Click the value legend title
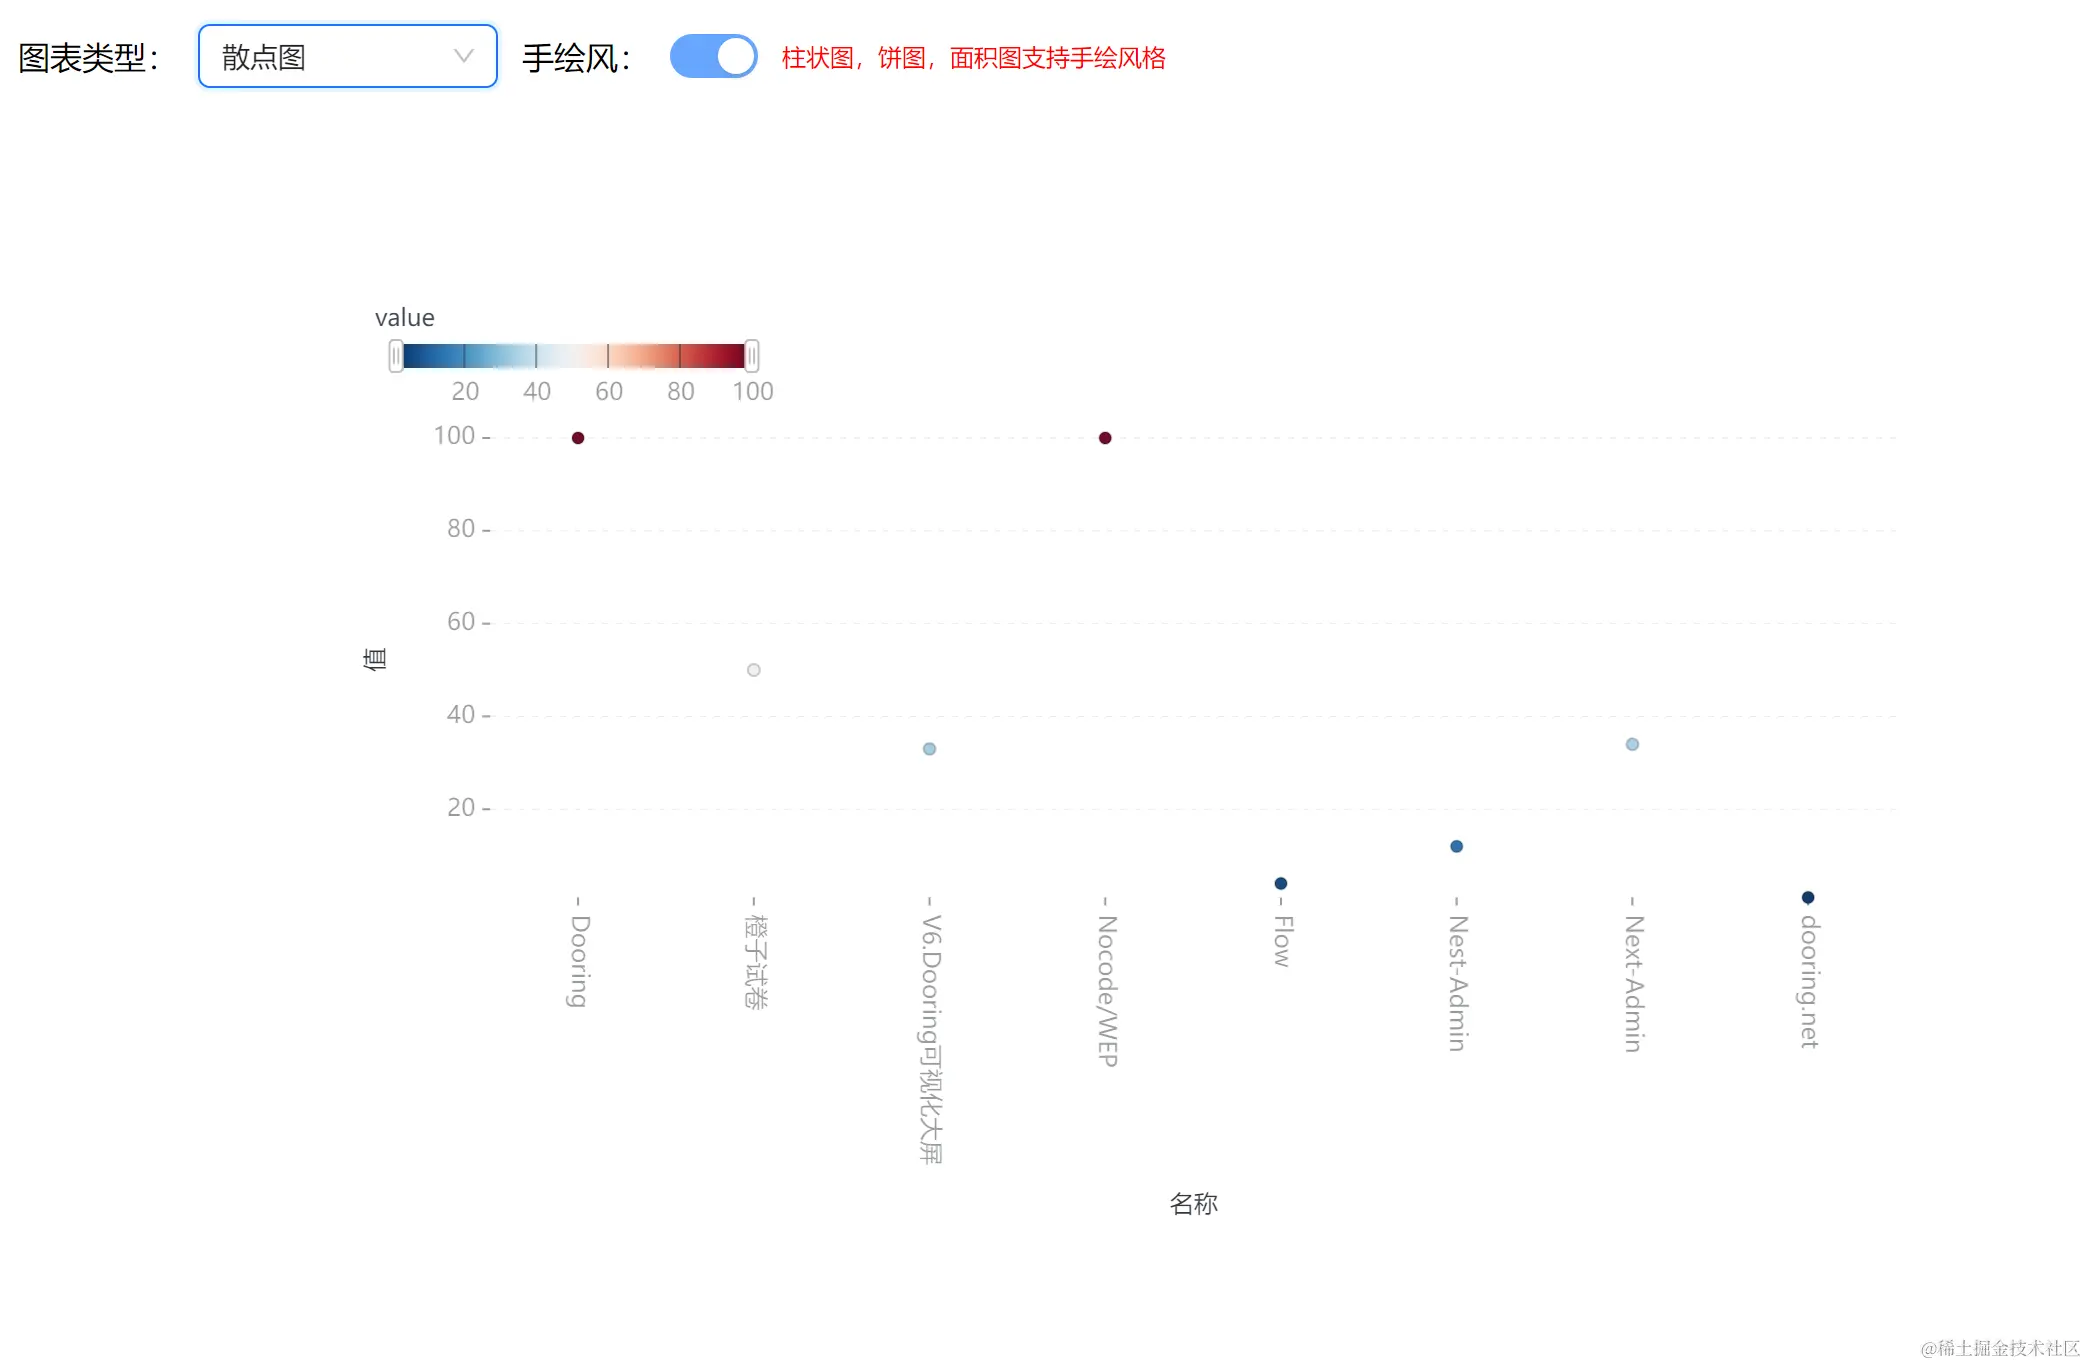The image size is (2087, 1365). pos(404,318)
